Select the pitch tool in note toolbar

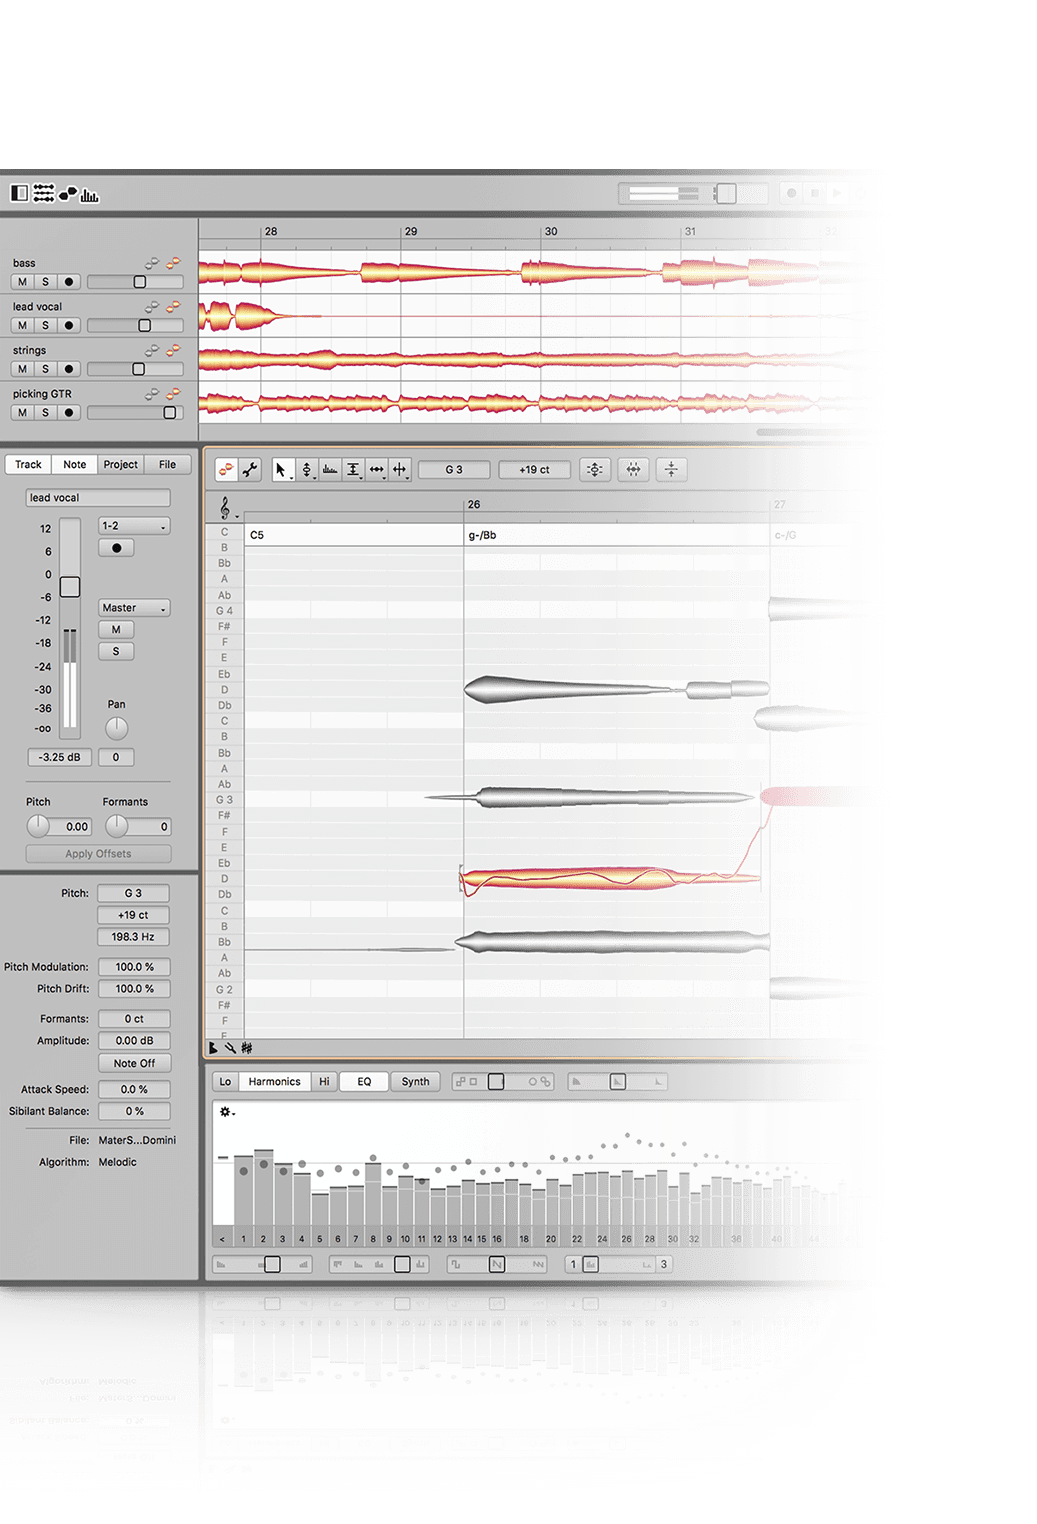[306, 469]
